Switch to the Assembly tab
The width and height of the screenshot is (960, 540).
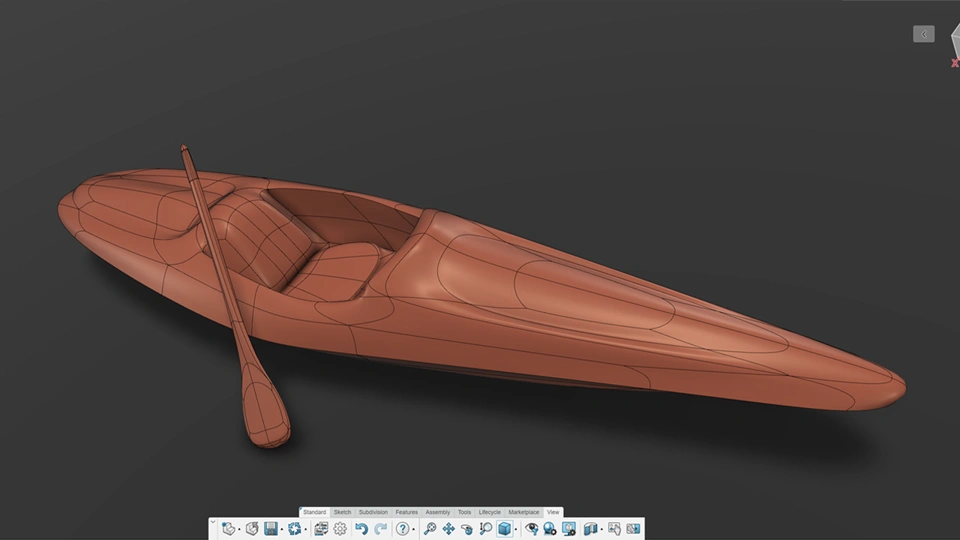click(x=438, y=512)
